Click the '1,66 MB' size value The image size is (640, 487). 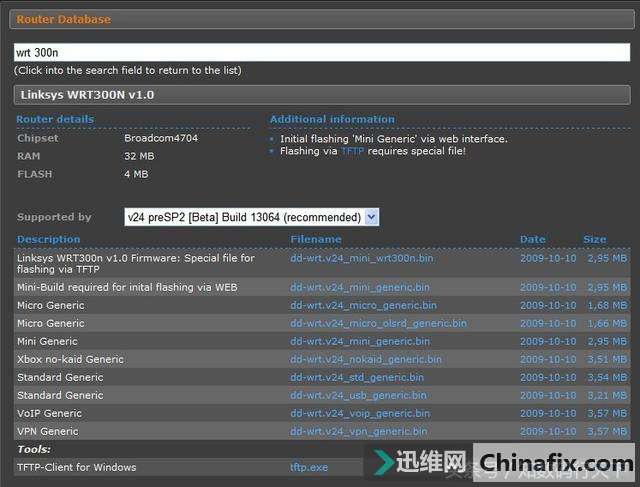click(607, 323)
